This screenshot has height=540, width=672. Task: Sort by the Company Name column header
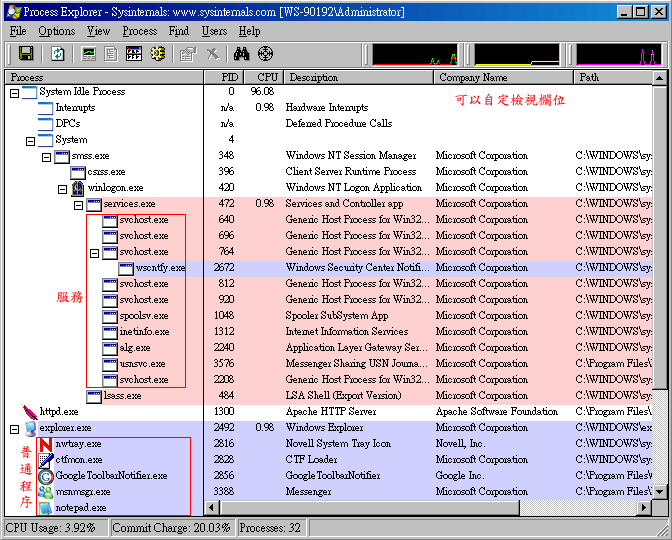pyautogui.click(x=504, y=78)
